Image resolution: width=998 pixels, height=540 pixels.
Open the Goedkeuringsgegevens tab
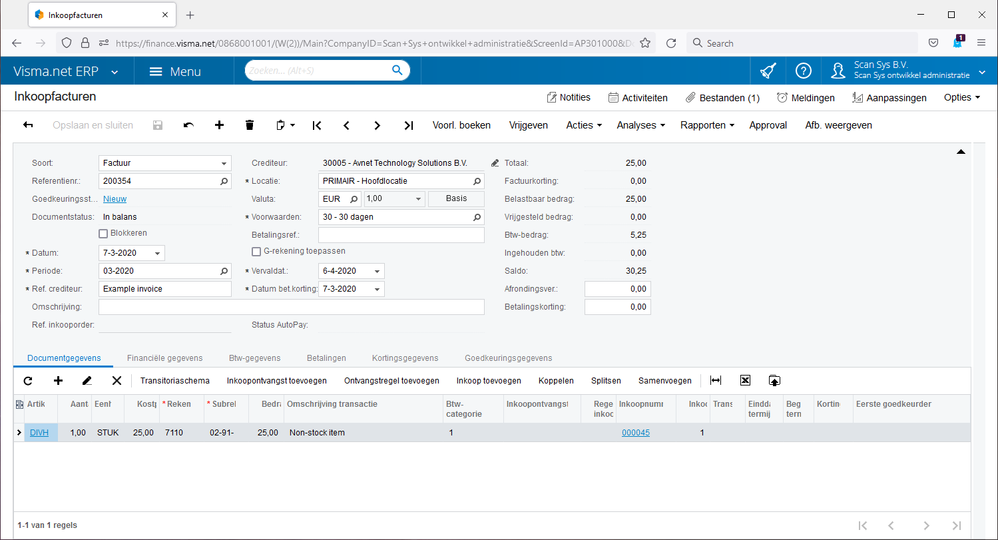click(x=509, y=358)
